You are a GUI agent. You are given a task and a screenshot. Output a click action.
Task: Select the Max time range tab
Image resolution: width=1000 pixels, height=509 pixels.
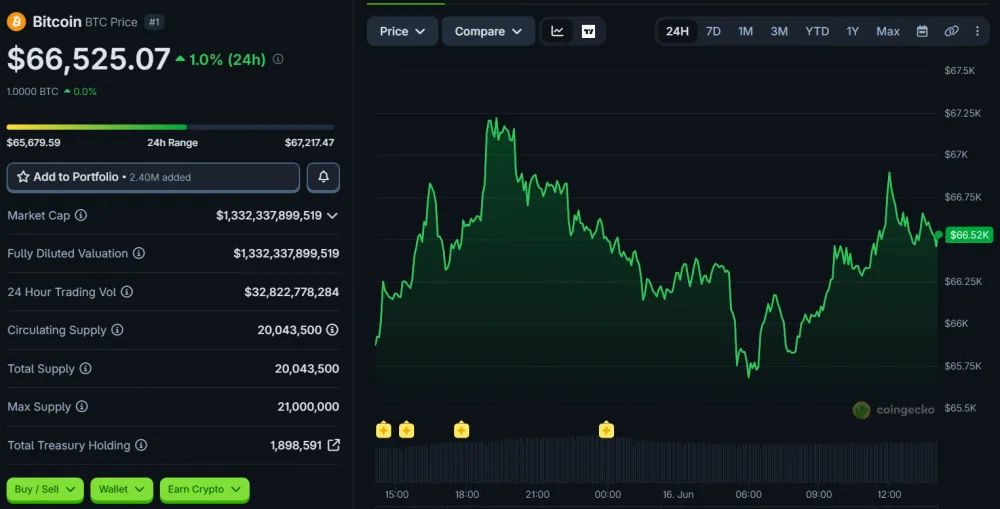(x=887, y=31)
